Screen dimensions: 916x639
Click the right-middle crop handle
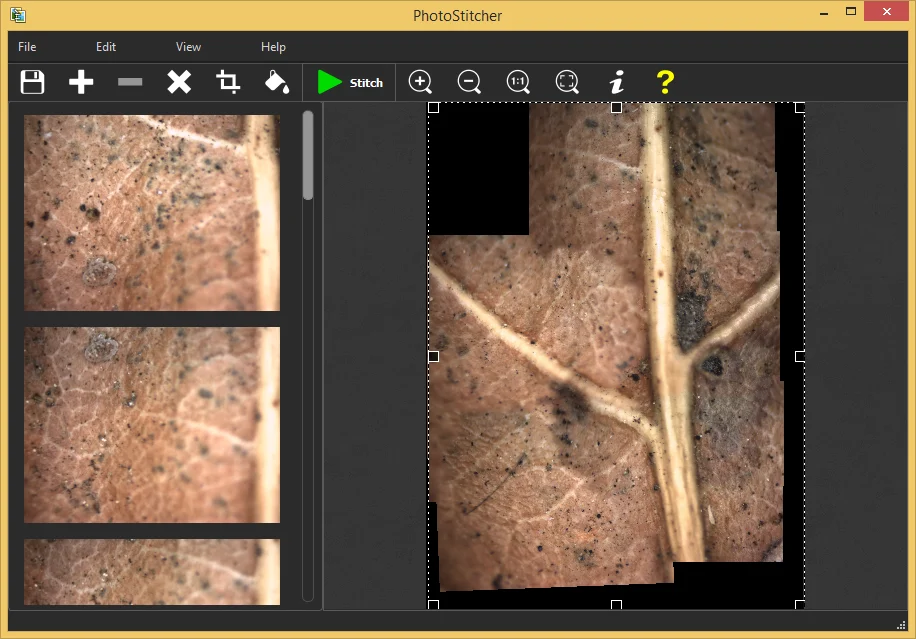[x=800, y=356]
